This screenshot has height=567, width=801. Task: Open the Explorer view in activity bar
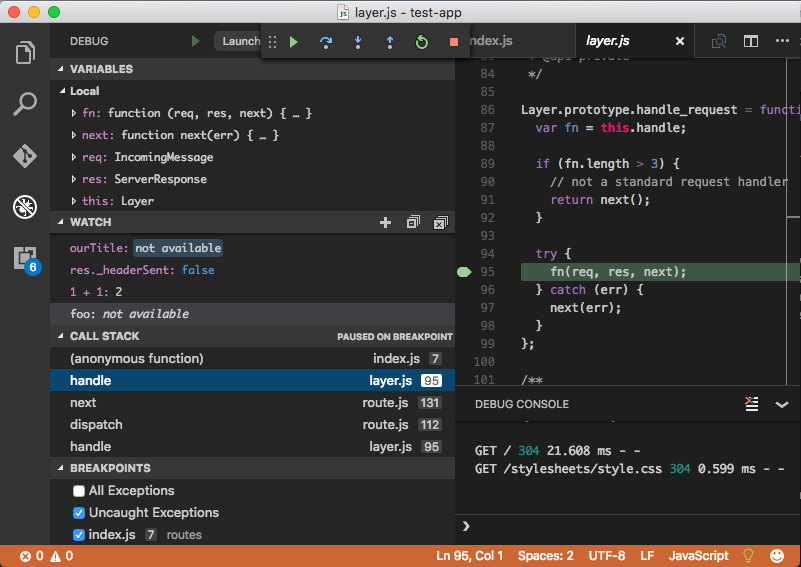25,52
